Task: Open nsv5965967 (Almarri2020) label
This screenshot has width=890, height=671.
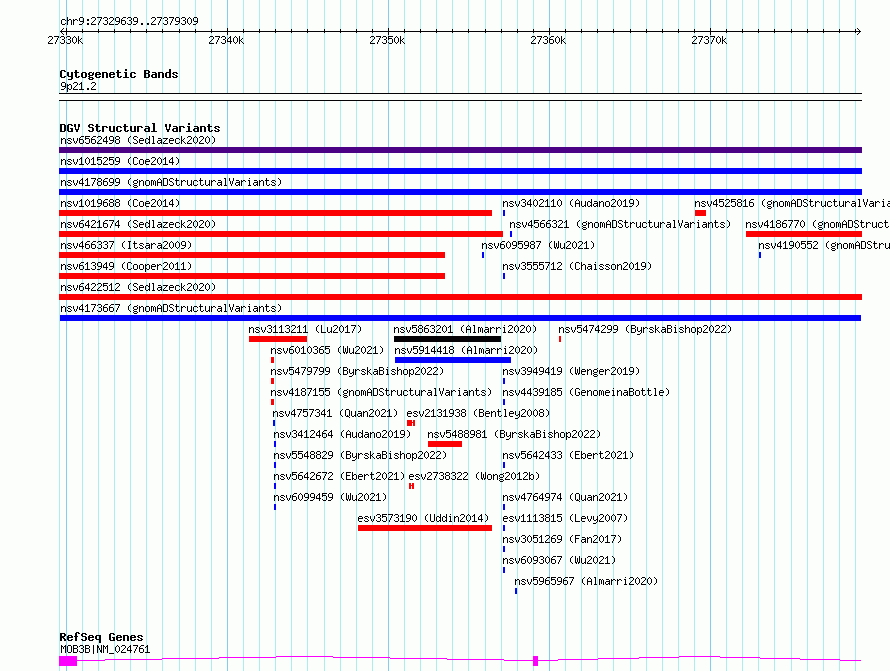Action: [x=586, y=581]
